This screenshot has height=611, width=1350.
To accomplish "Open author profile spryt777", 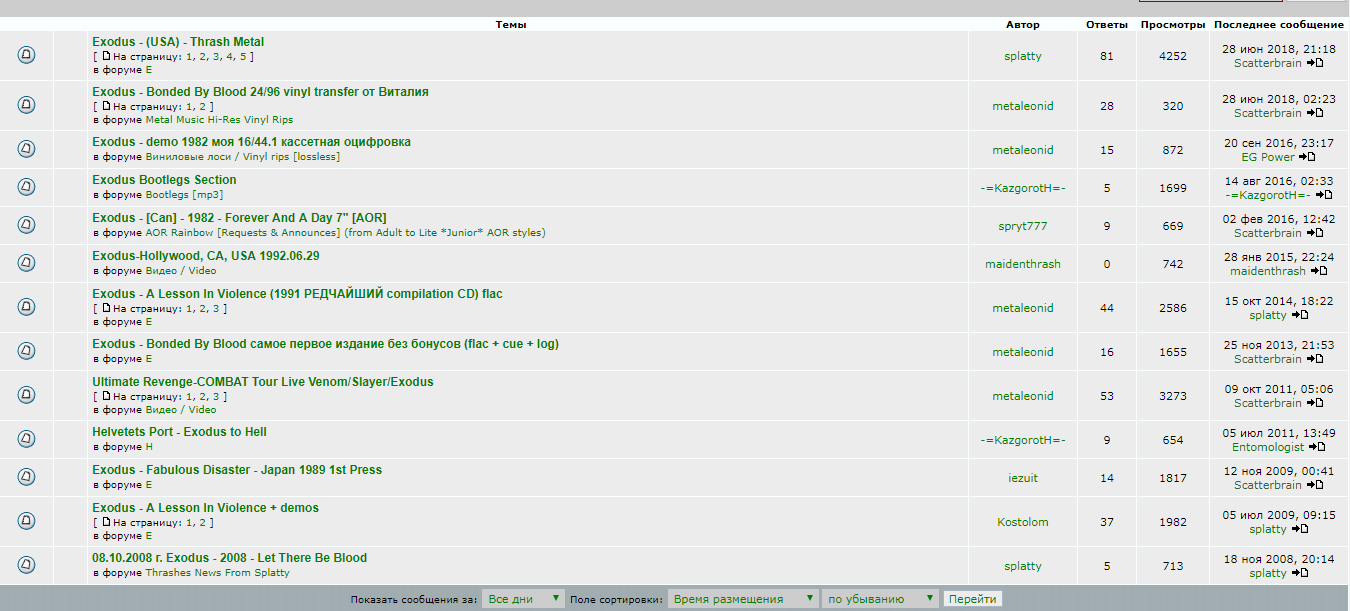I will (x=1023, y=226).
